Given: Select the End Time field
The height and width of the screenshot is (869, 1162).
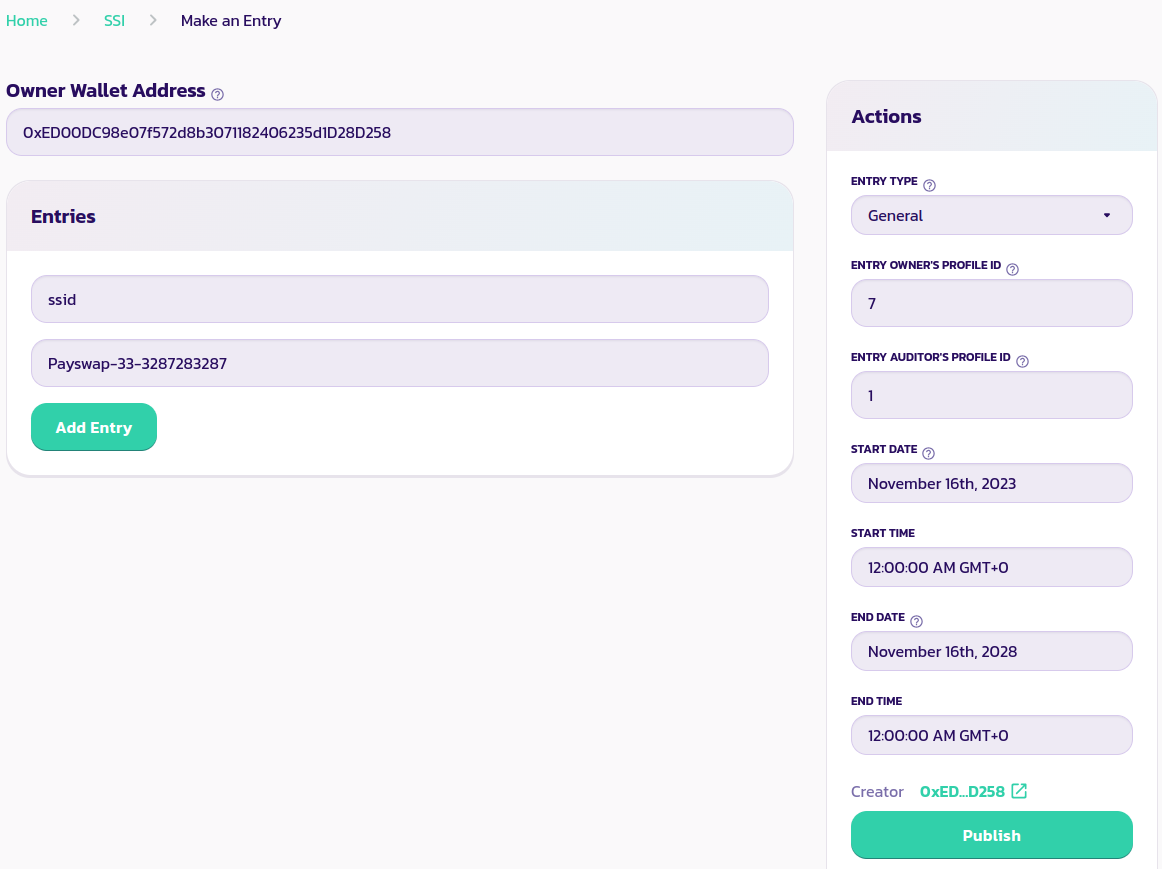Looking at the screenshot, I should tap(991, 735).
